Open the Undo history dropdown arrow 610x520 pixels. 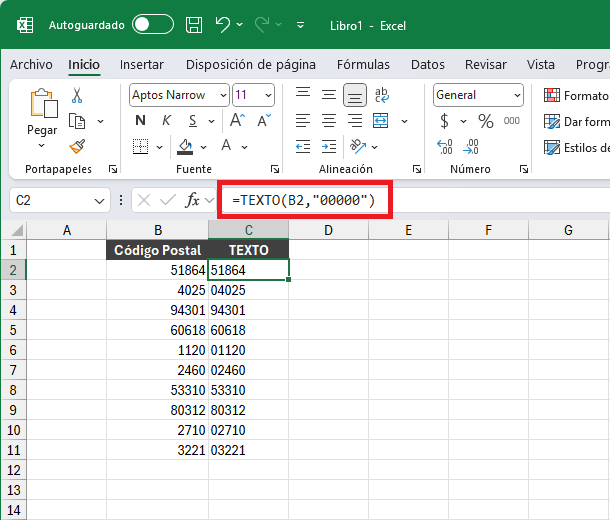coord(240,25)
